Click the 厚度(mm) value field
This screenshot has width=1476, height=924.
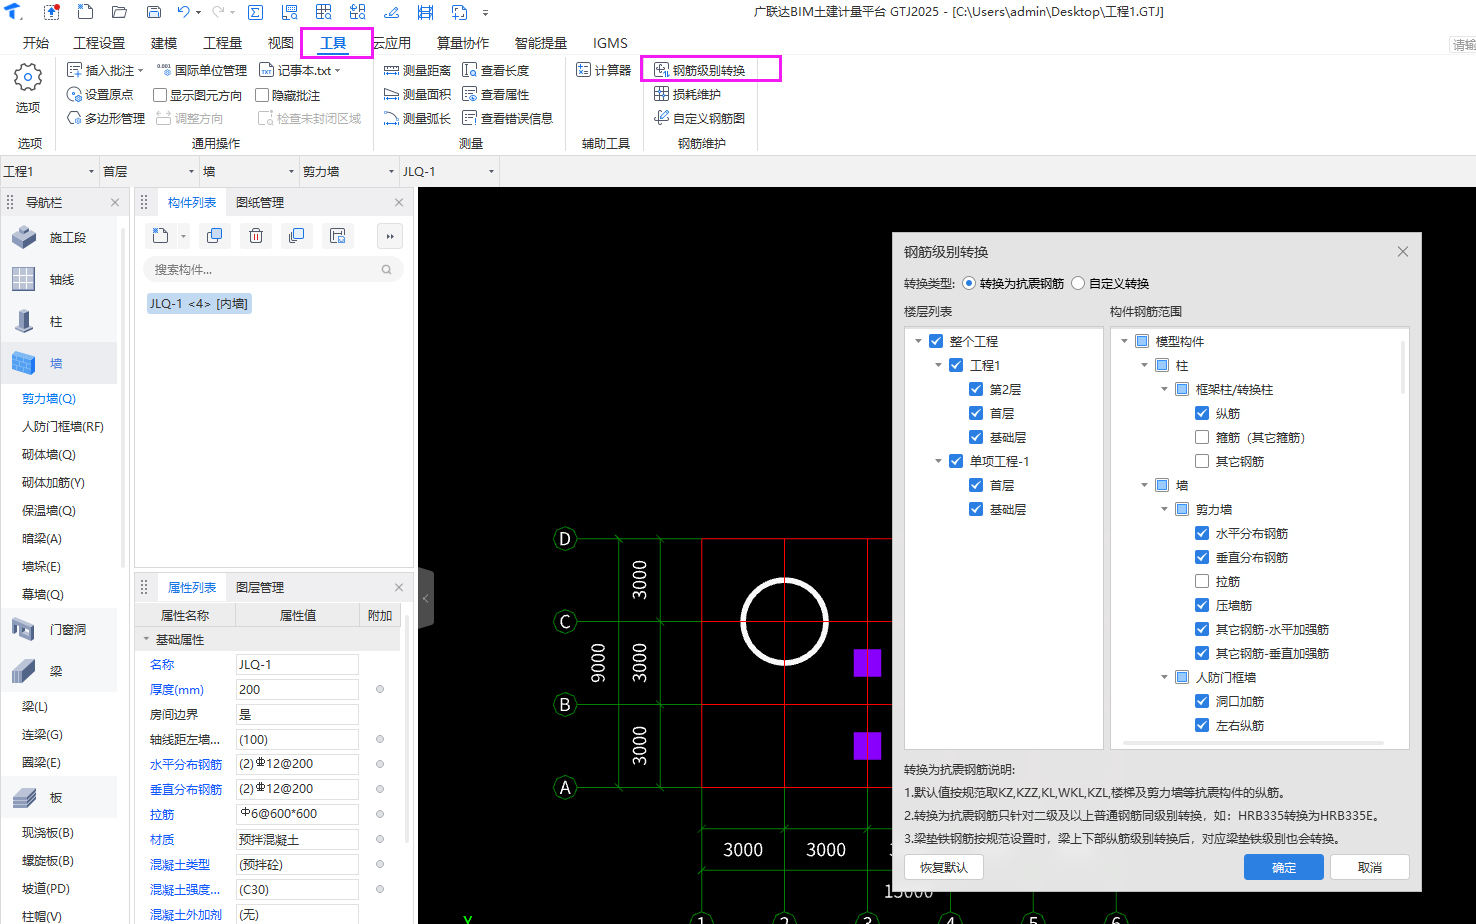point(297,689)
